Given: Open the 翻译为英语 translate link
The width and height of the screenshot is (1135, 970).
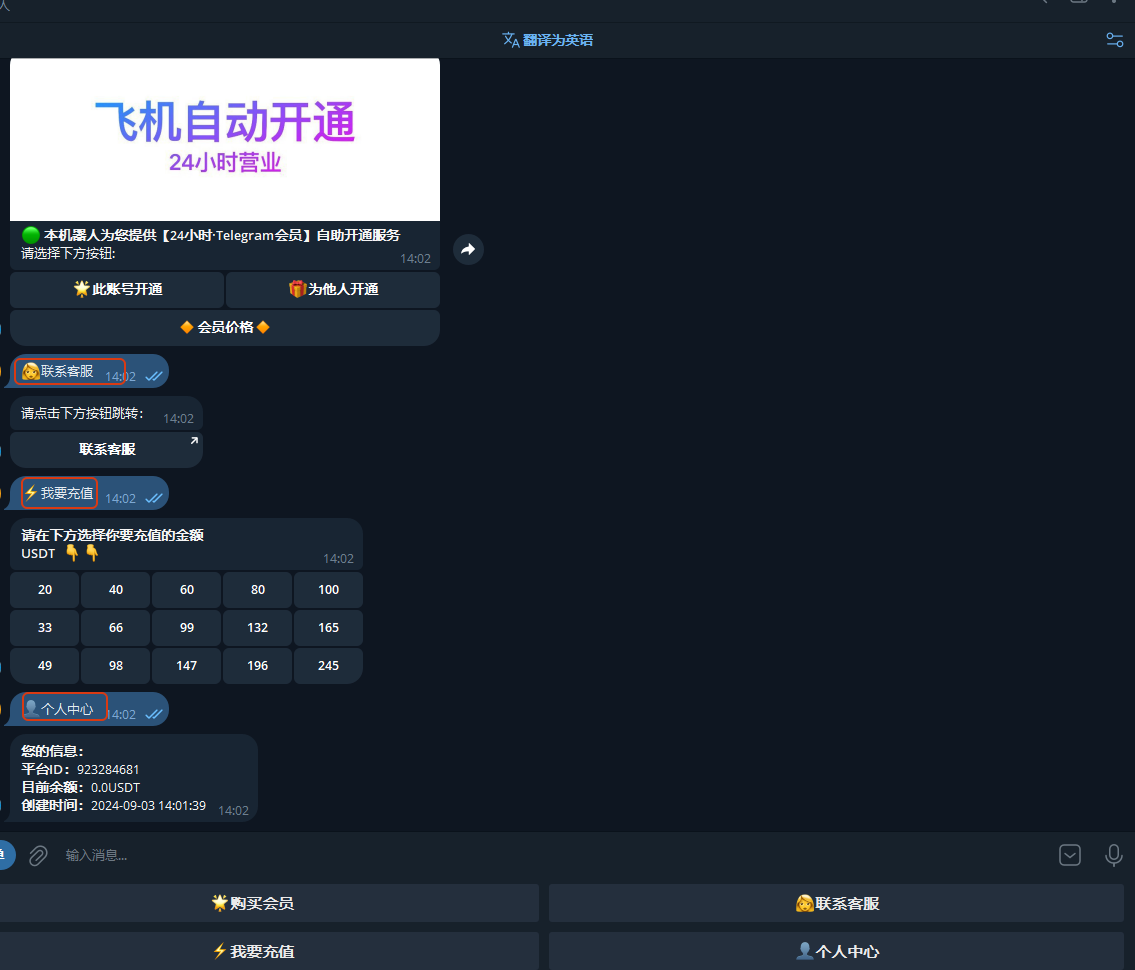Looking at the screenshot, I should point(557,40).
